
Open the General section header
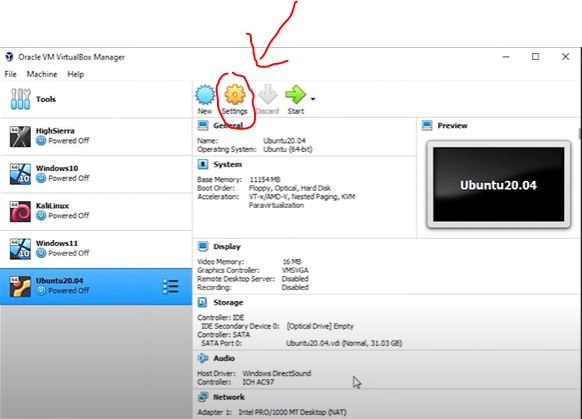point(228,125)
